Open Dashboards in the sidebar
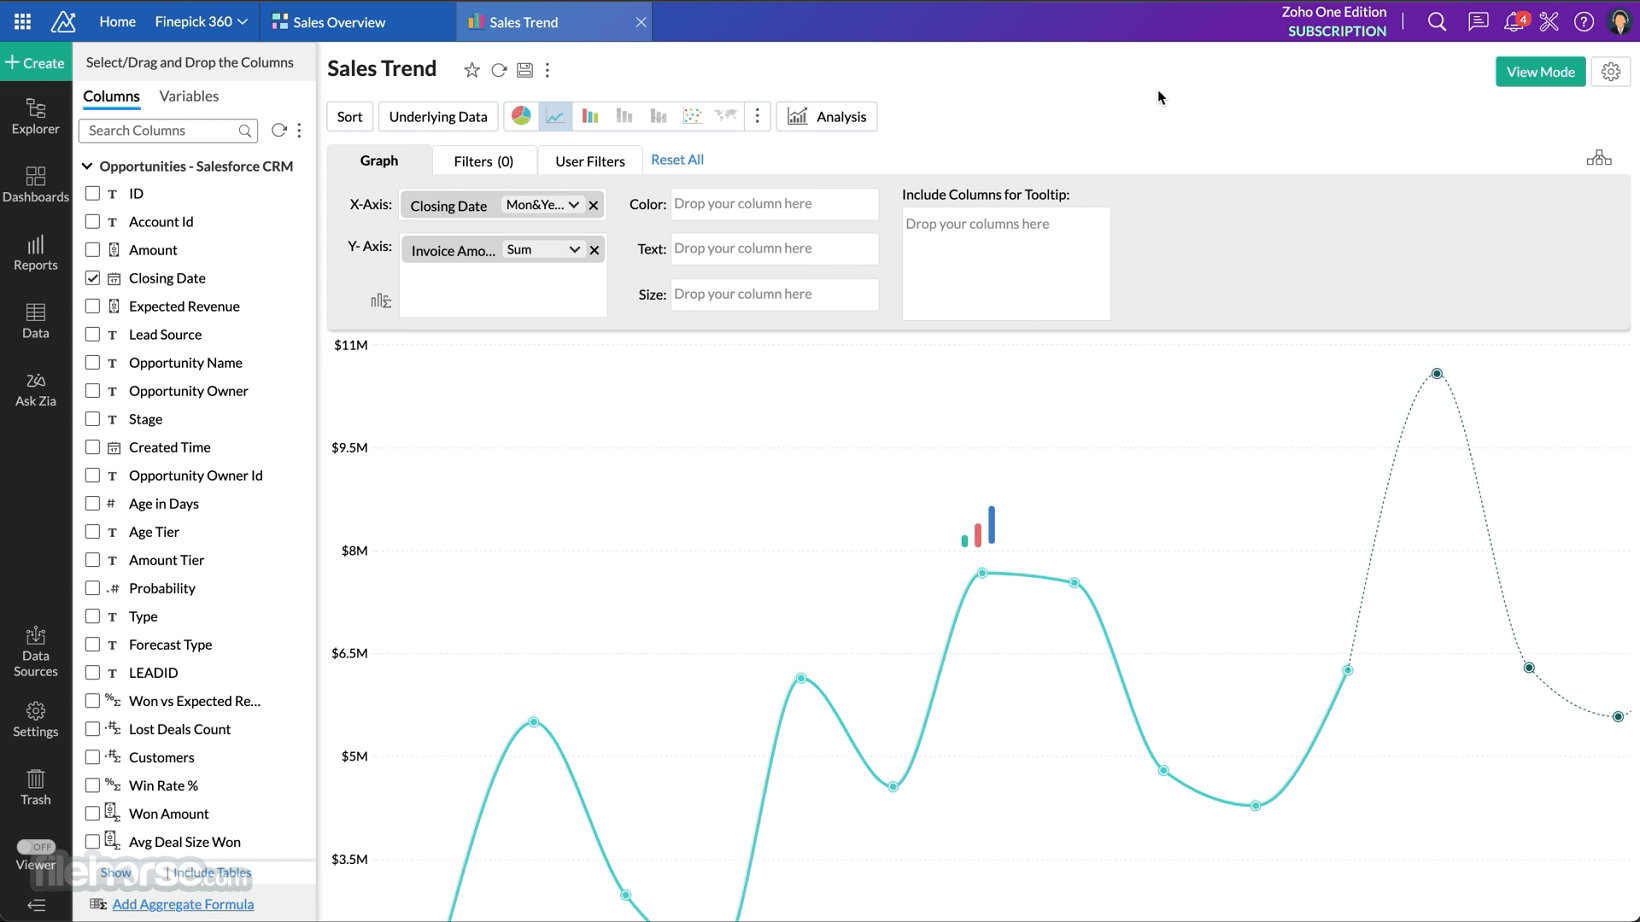 [x=36, y=184]
